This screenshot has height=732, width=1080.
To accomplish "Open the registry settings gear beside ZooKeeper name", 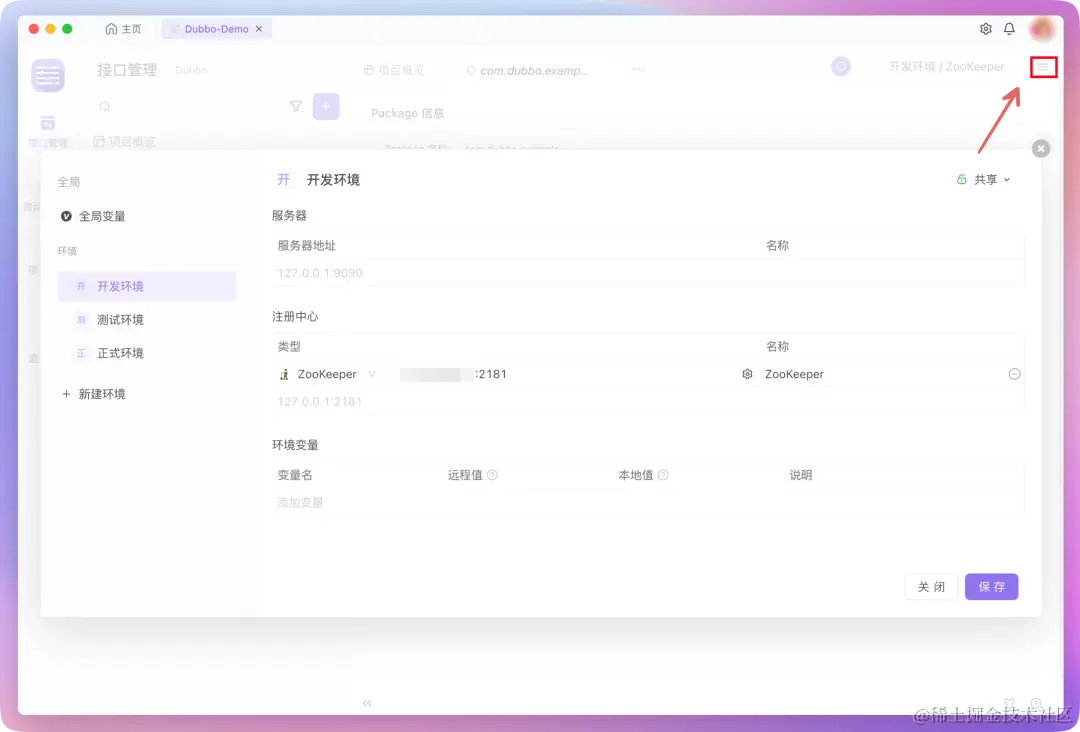I will [747, 373].
